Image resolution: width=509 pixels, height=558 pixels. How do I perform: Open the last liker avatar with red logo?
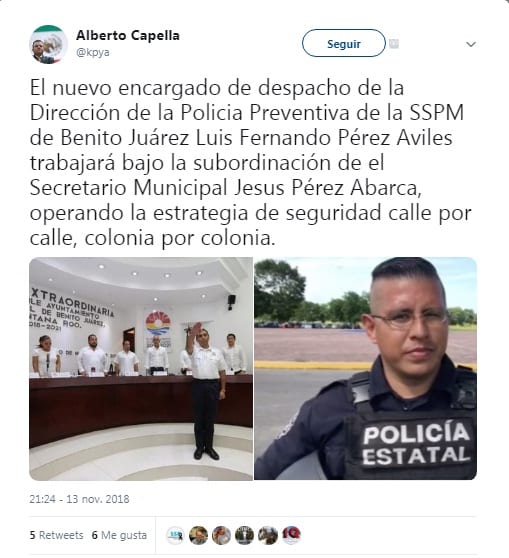[x=291, y=535]
